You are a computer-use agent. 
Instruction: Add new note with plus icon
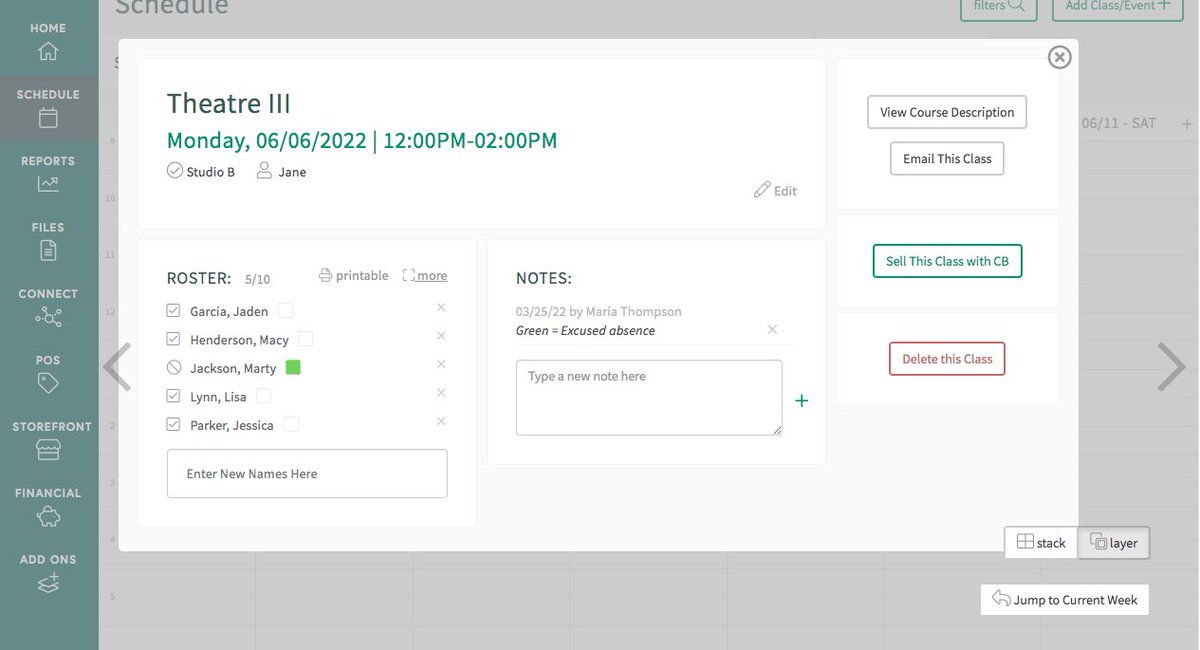point(801,401)
